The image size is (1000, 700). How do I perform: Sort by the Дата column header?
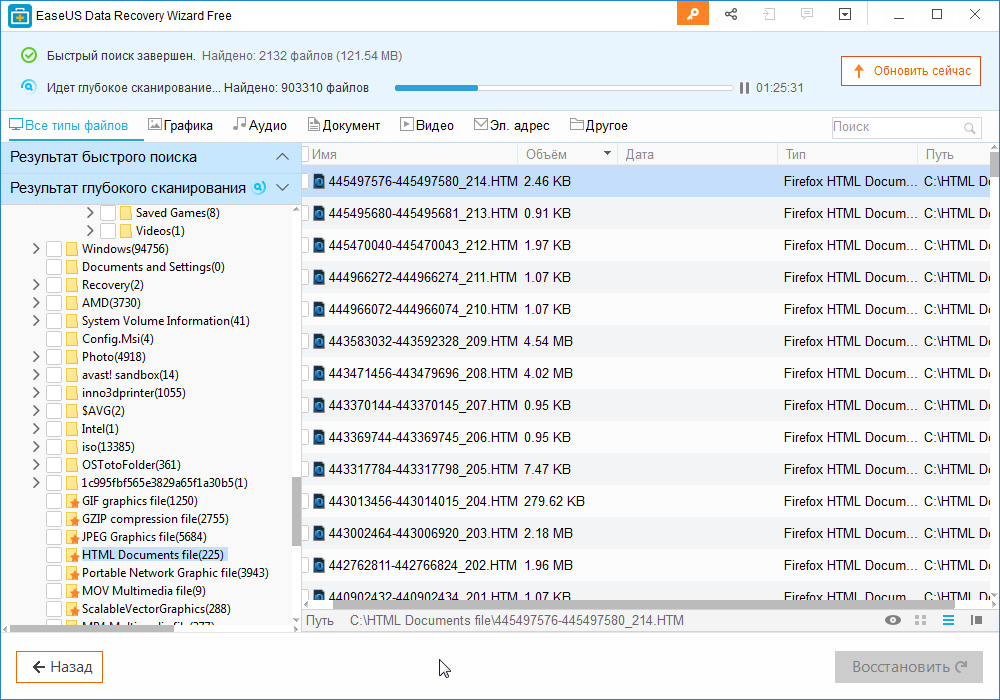[640, 154]
